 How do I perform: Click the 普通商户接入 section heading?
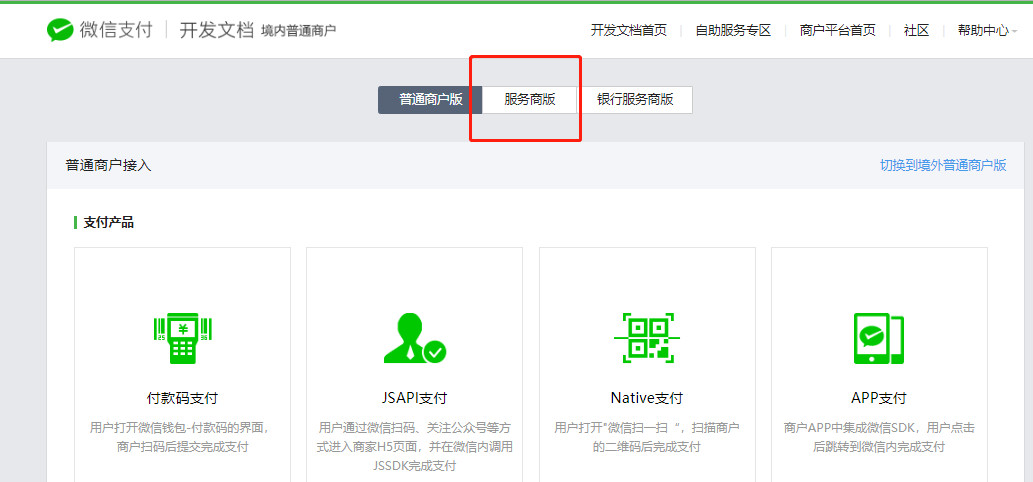coord(109,165)
